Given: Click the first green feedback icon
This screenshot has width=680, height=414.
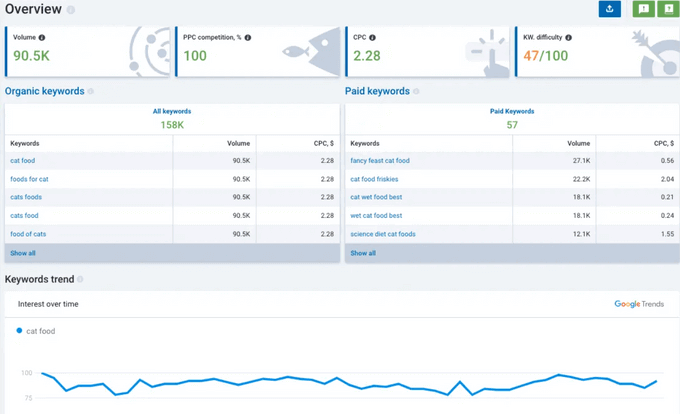Looking at the screenshot, I should tap(644, 9).
